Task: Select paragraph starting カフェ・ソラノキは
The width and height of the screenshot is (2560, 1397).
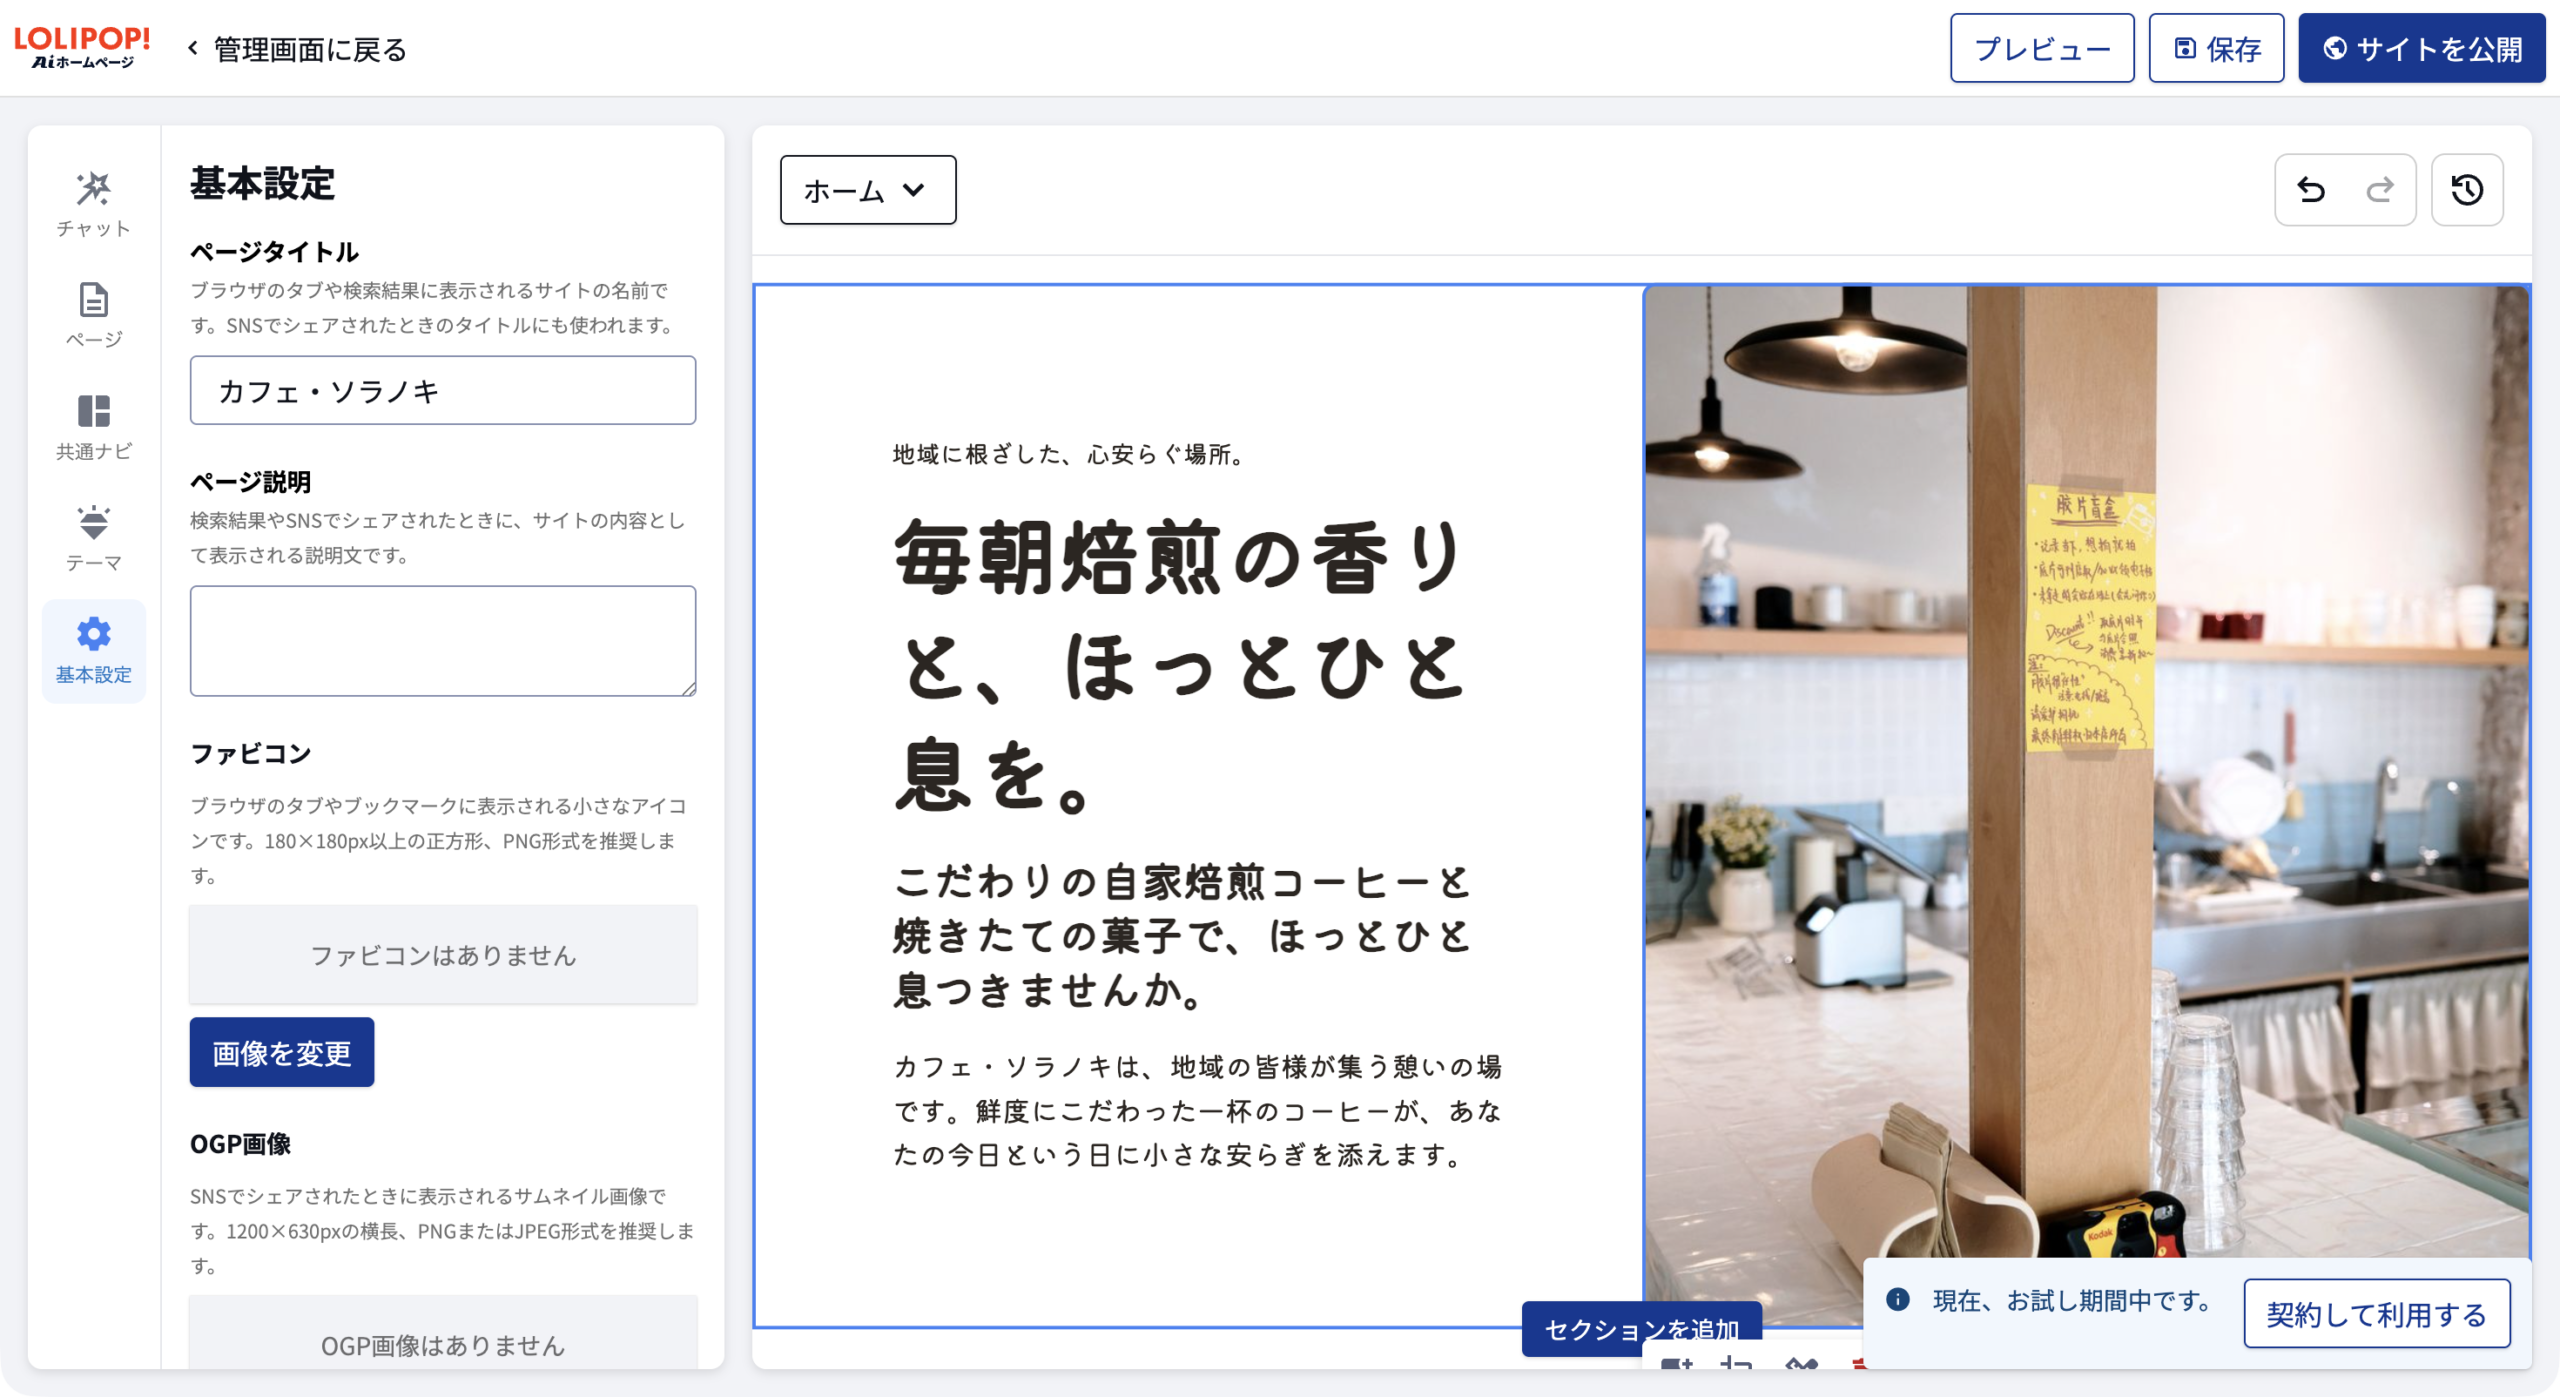Action: click(x=1197, y=1110)
